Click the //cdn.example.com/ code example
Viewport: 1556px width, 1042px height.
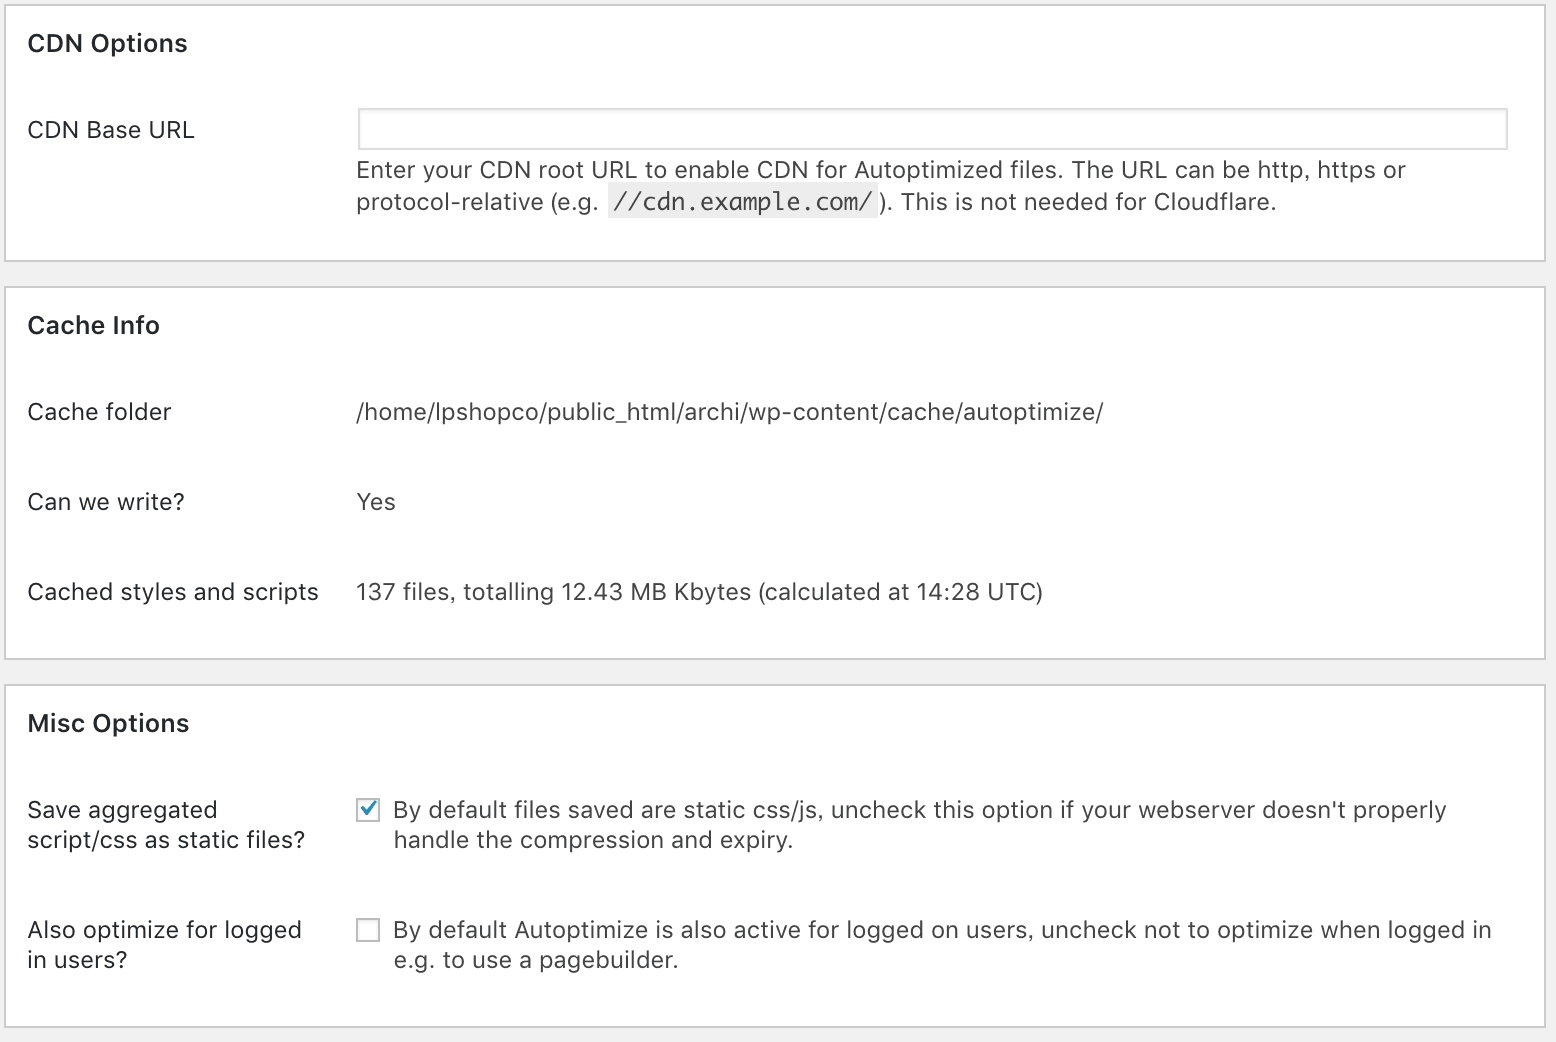pyautogui.click(x=742, y=202)
